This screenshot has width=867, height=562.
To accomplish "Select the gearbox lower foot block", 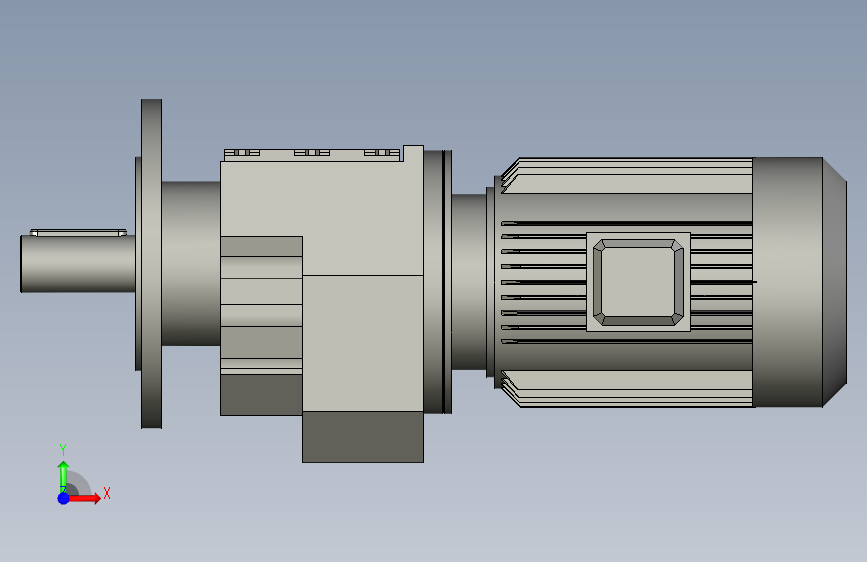I will pos(363,436).
